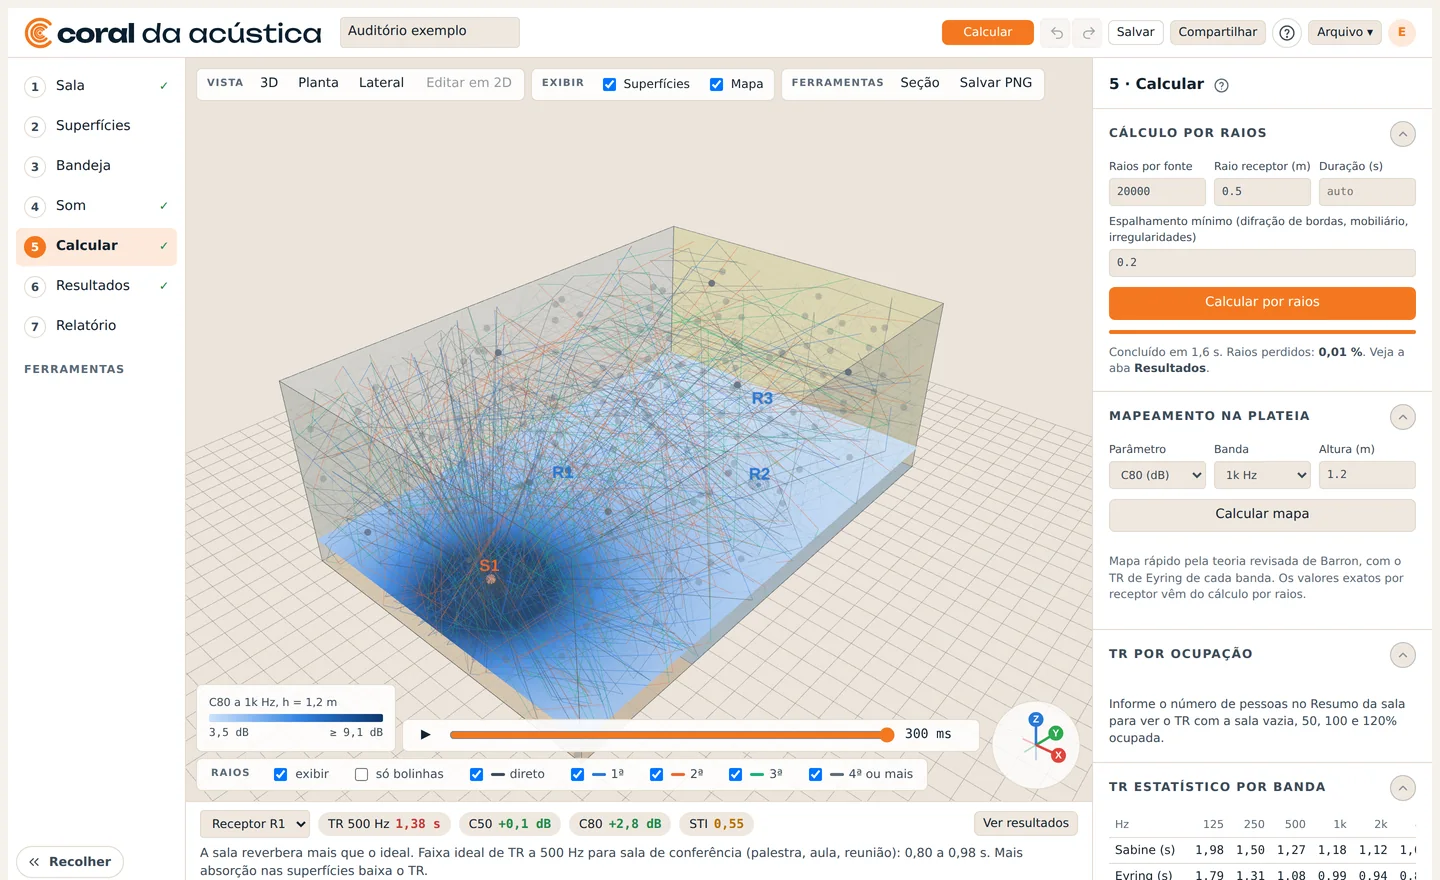Screen dimensions: 1440x880
Task: Click Ver resultados button
Action: click(x=1026, y=823)
